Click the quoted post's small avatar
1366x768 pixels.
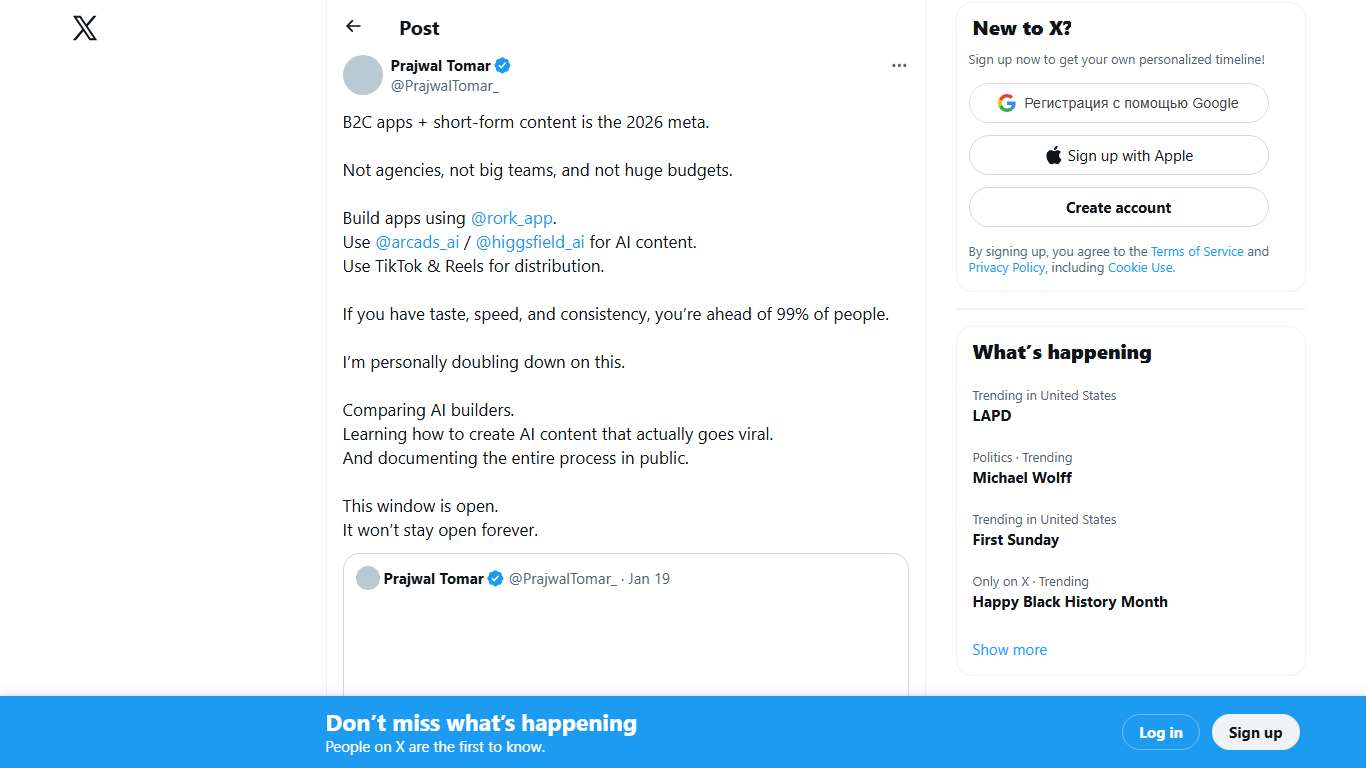coord(368,578)
